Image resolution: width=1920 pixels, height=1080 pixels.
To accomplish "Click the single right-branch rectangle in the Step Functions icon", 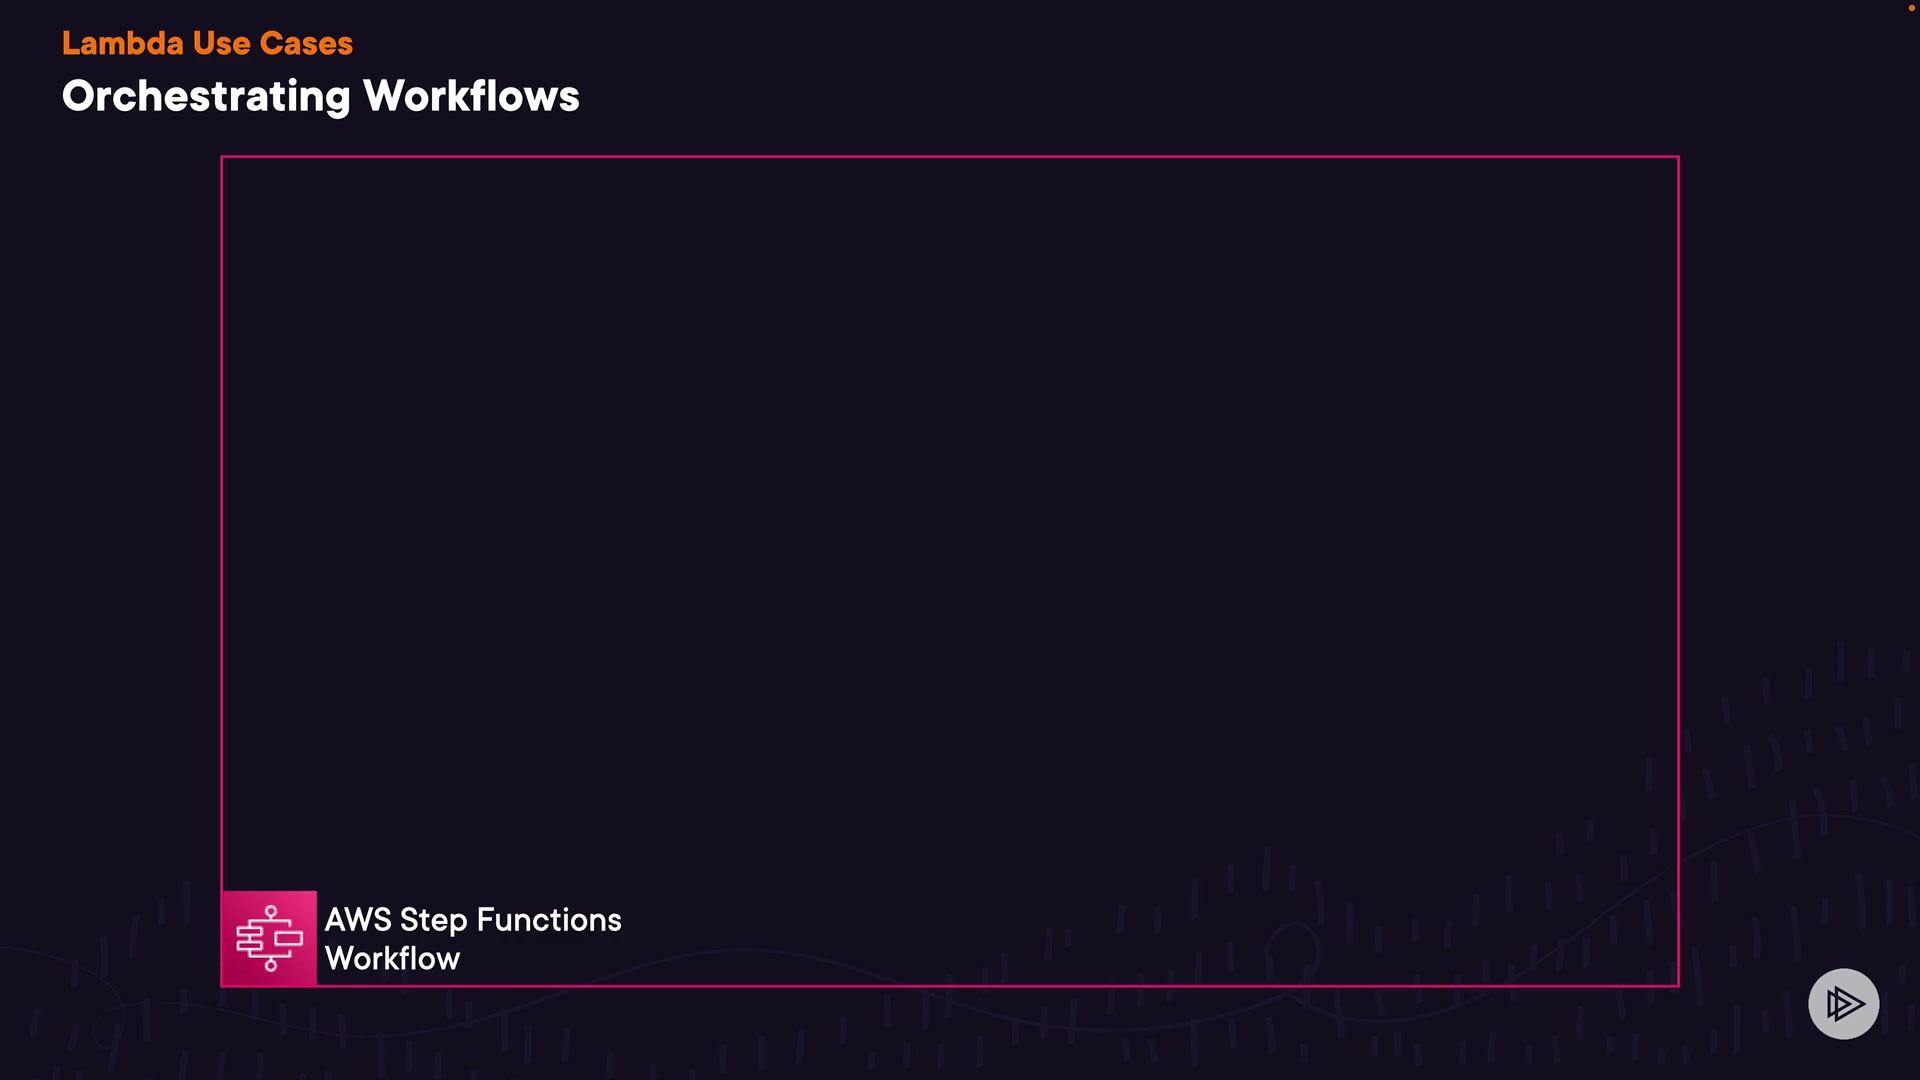I will tap(289, 938).
